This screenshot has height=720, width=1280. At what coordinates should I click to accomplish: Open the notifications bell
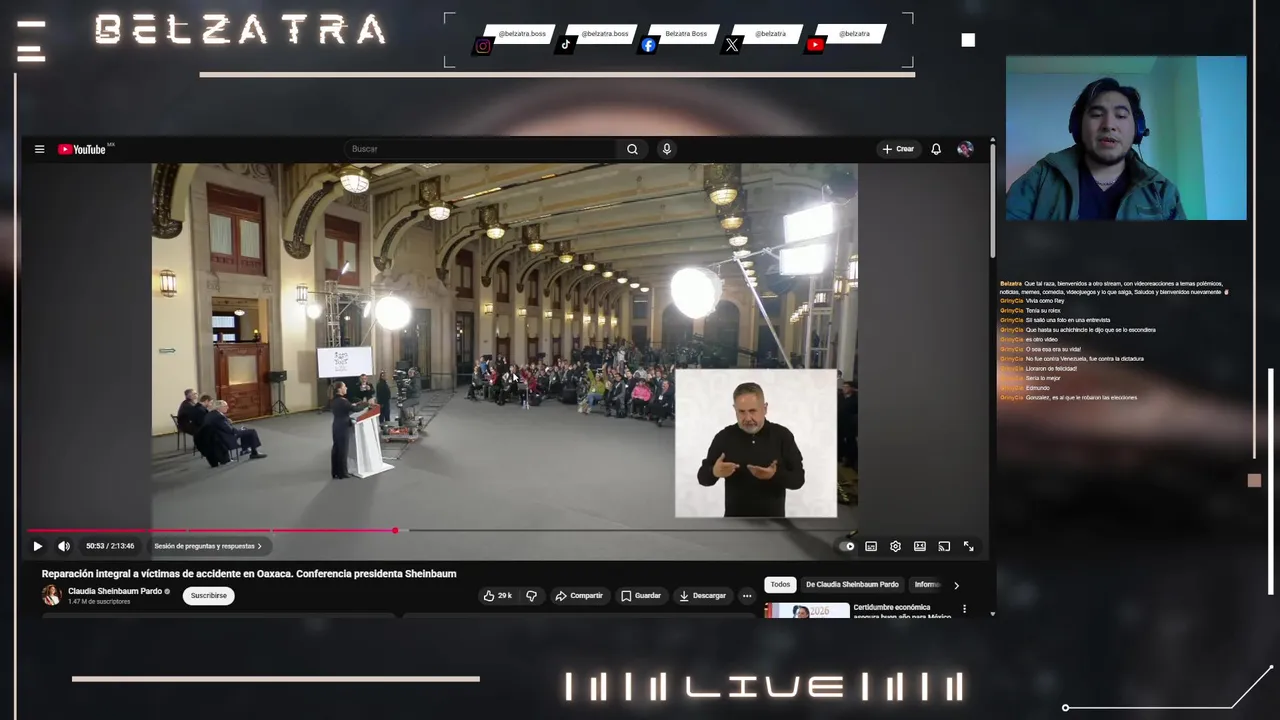(936, 149)
